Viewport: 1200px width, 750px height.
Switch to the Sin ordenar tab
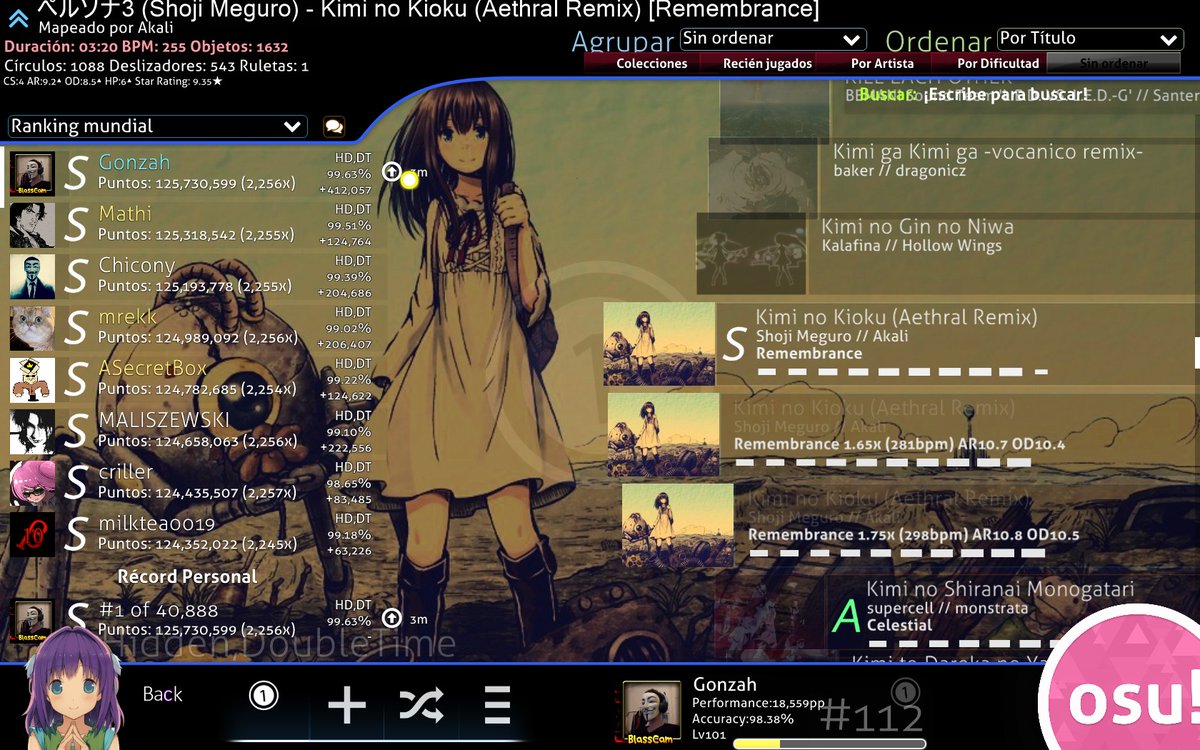(1113, 63)
